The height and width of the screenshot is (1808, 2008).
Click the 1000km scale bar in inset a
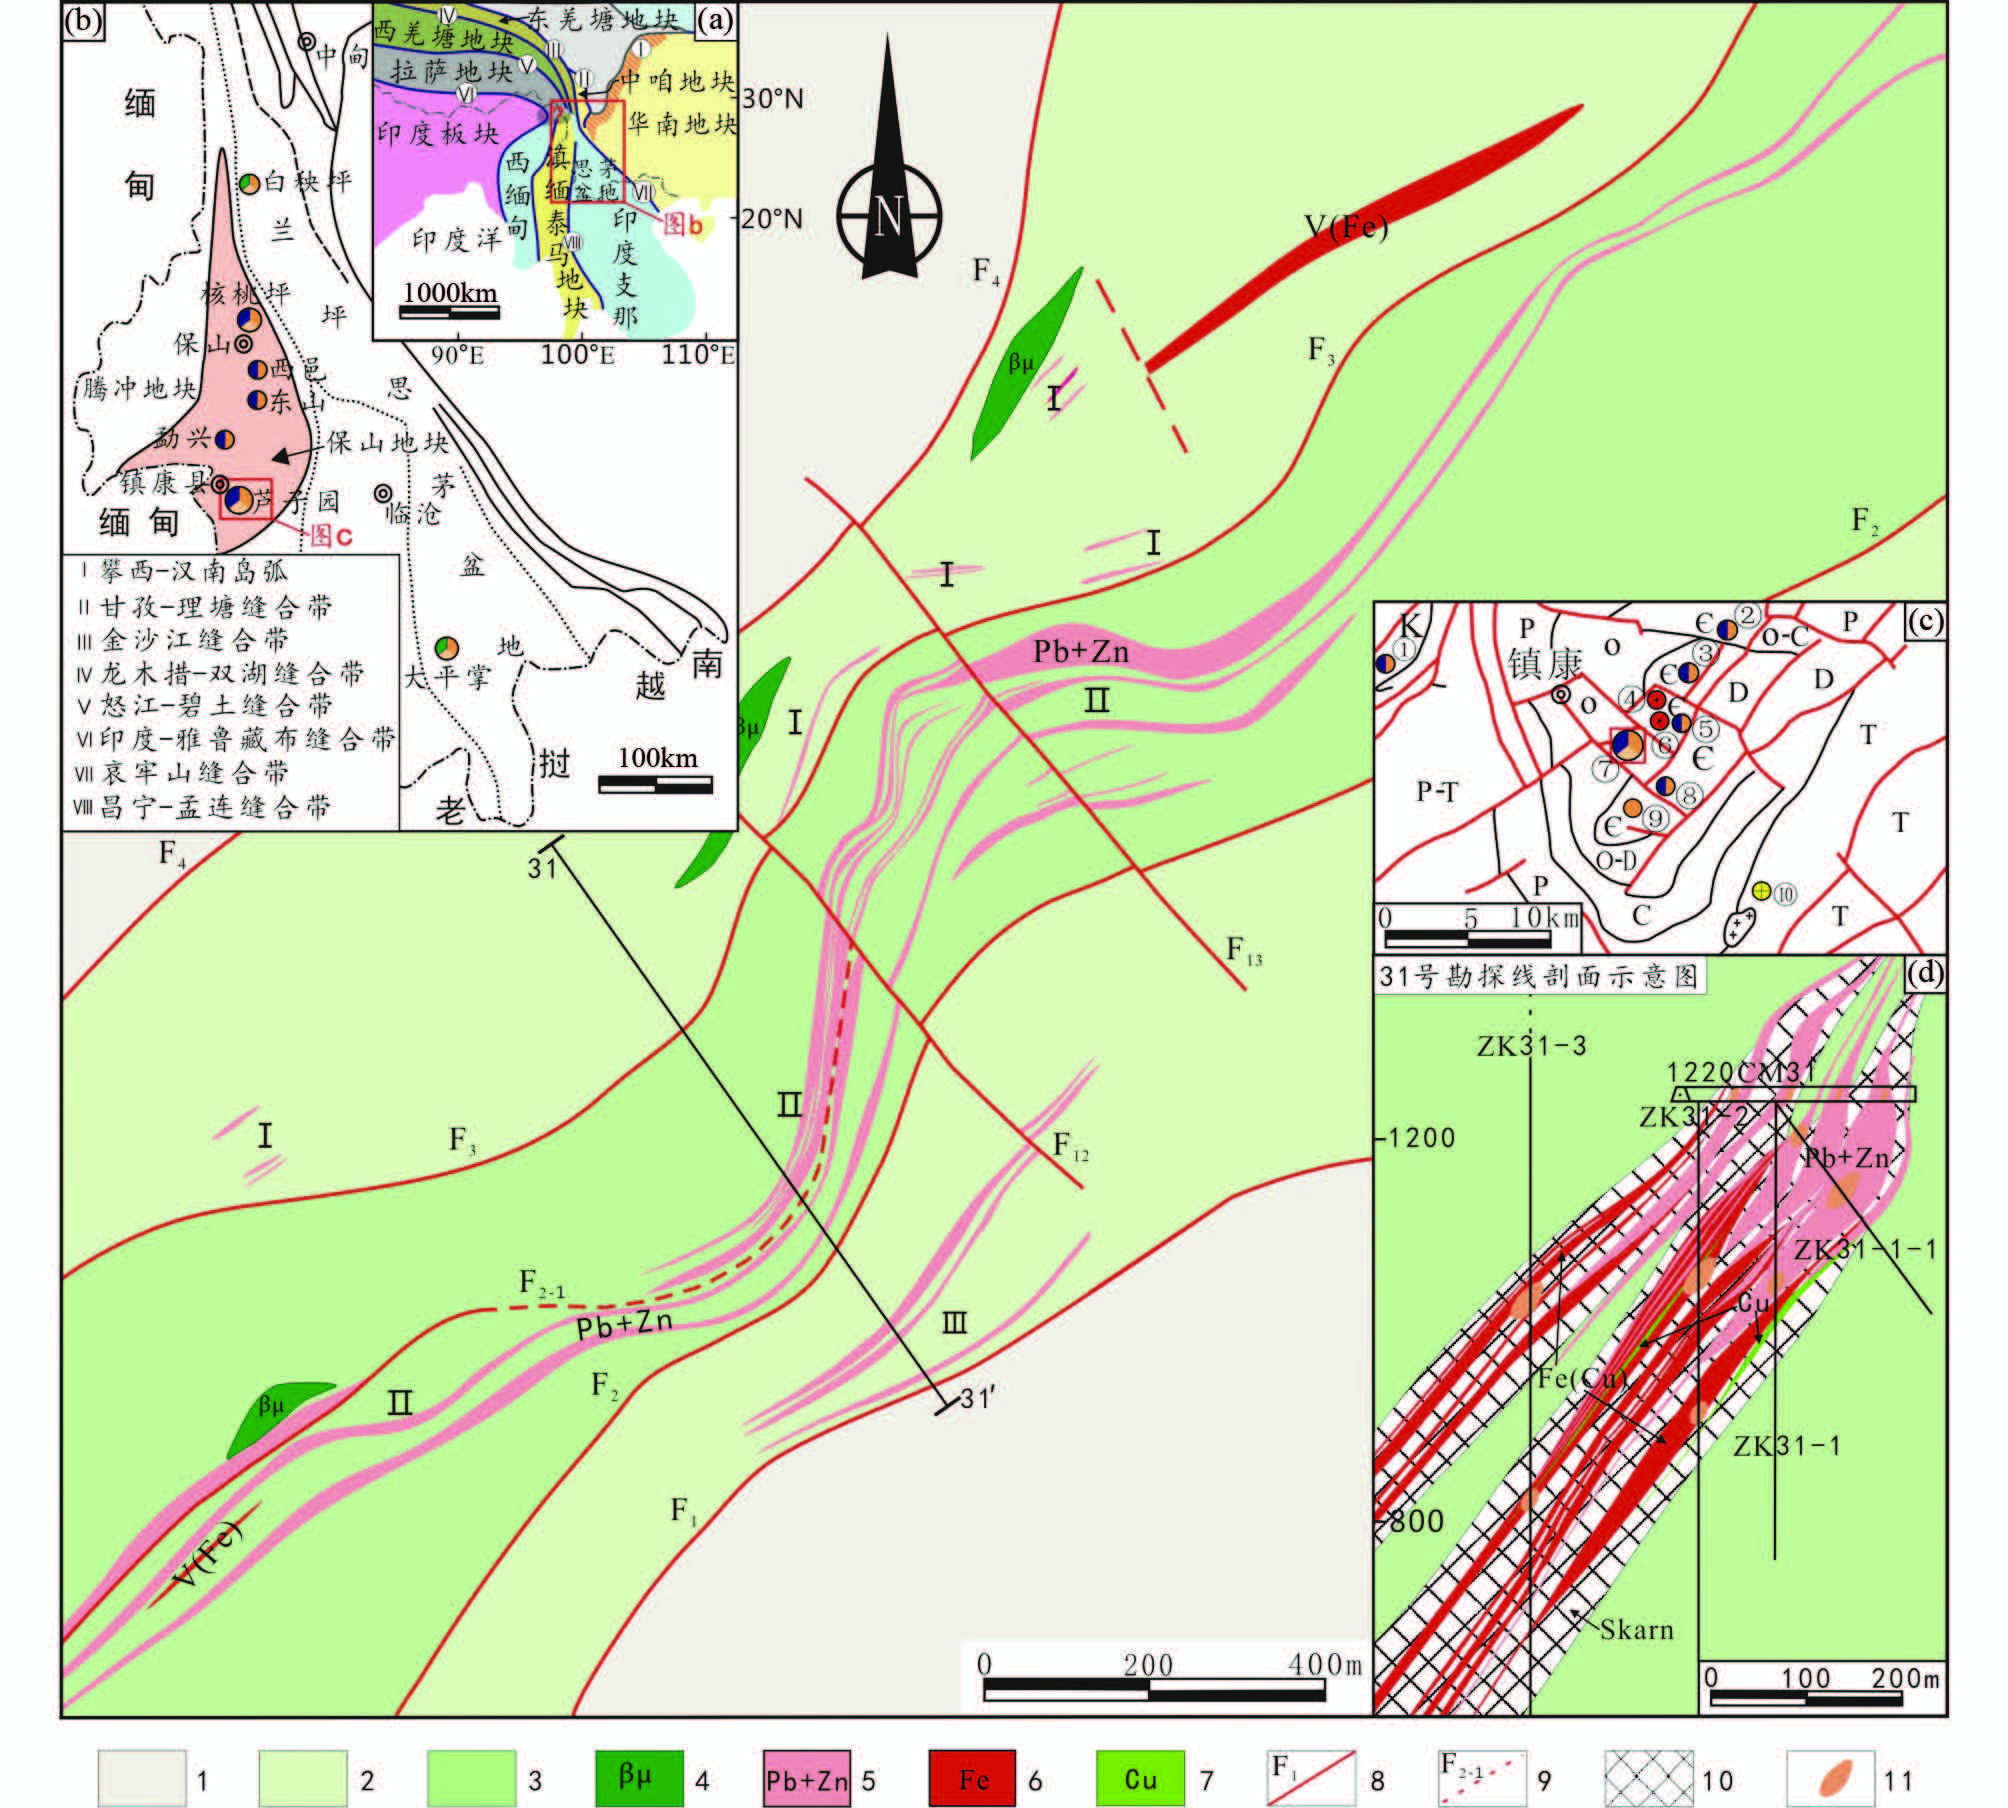(449, 311)
